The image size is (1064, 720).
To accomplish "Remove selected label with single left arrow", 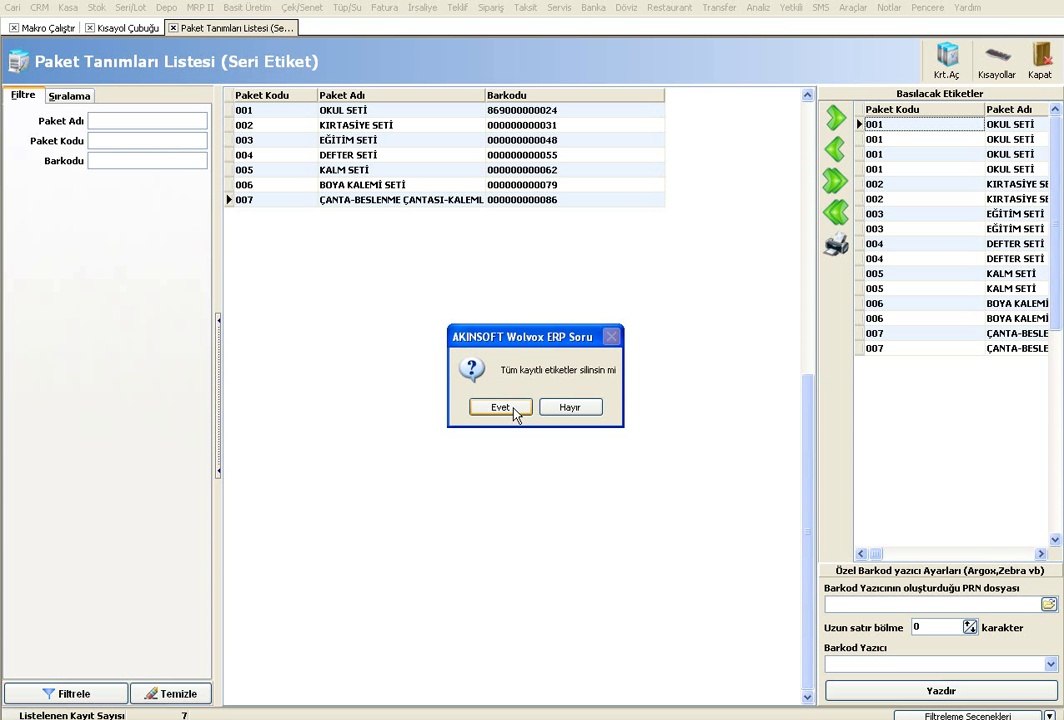I will pyautogui.click(x=836, y=149).
